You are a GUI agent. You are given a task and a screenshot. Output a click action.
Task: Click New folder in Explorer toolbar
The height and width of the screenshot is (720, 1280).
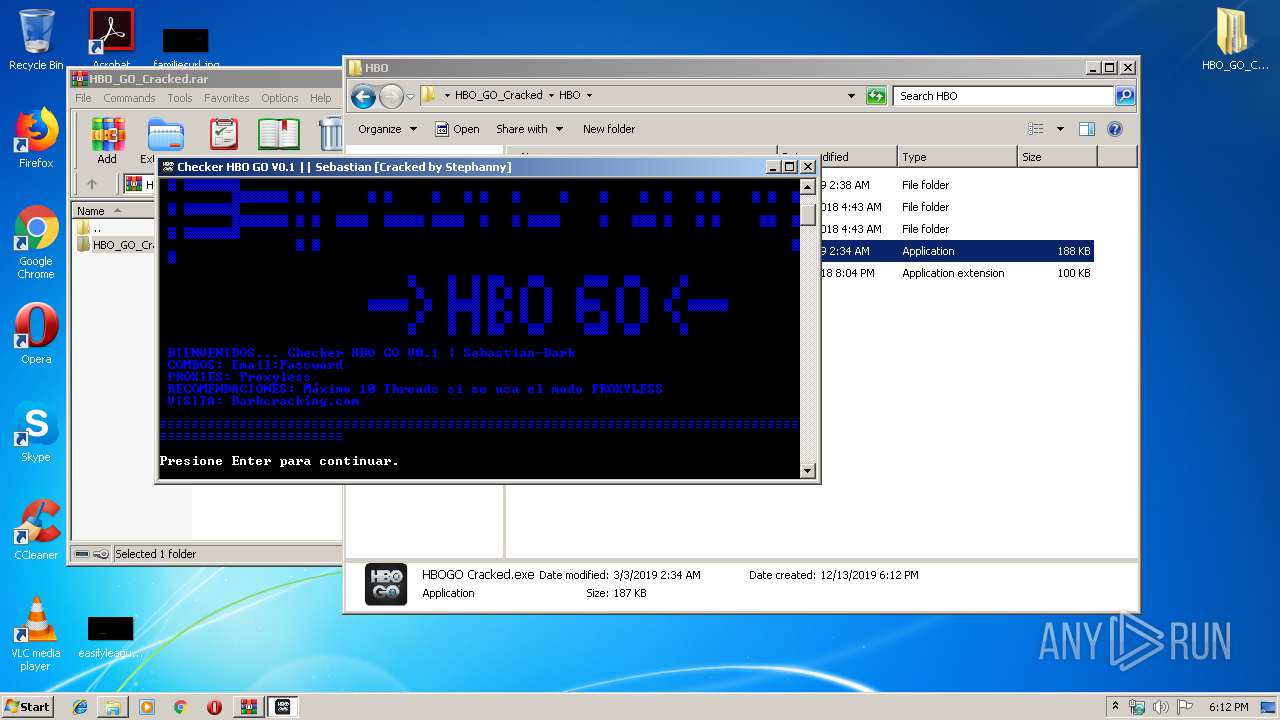point(609,129)
